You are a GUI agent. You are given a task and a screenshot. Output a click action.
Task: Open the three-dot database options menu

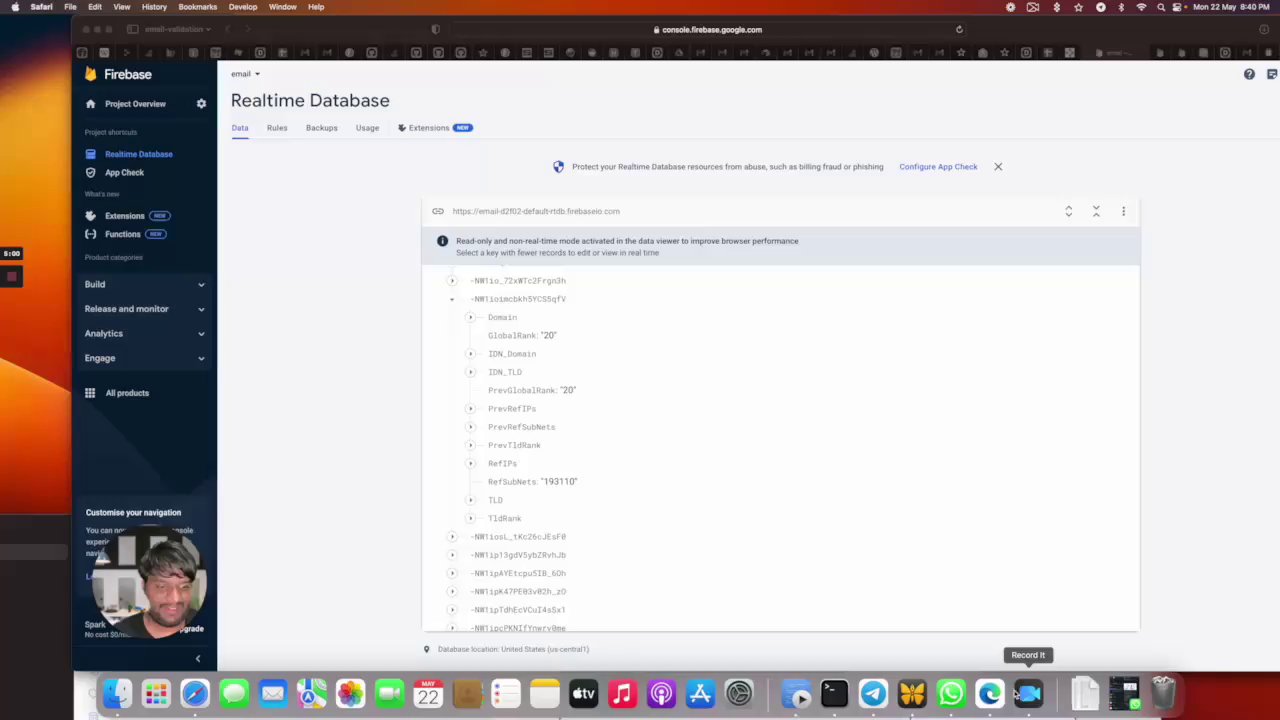point(1123,211)
